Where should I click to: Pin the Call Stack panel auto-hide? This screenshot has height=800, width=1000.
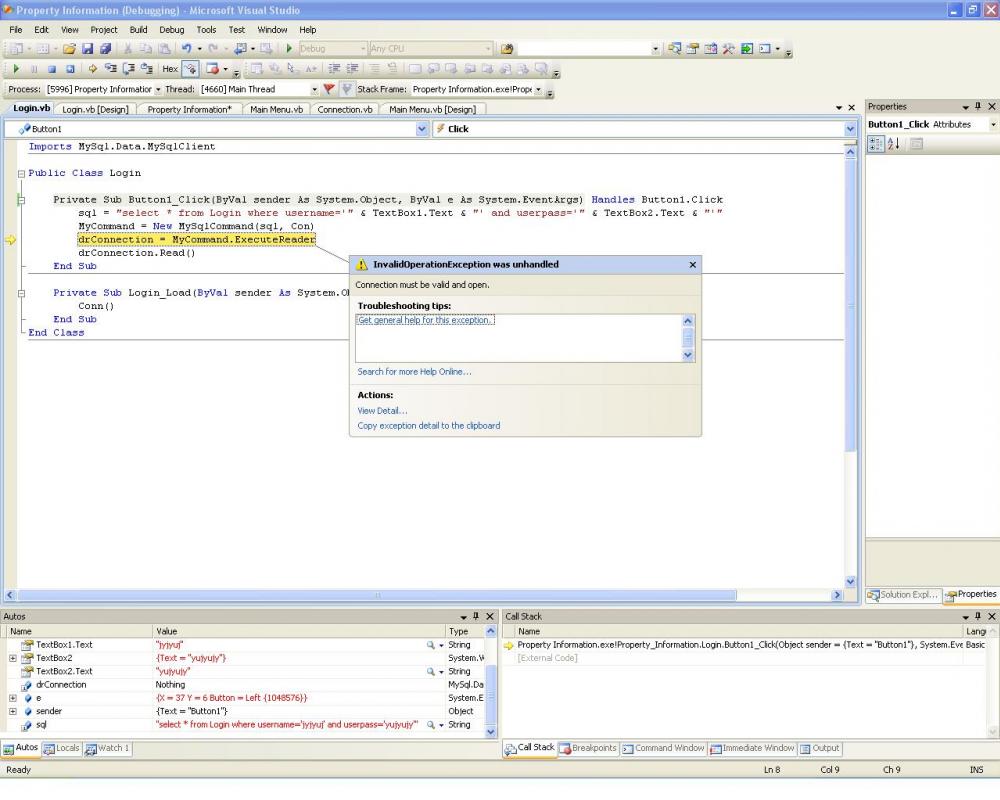tap(978, 616)
